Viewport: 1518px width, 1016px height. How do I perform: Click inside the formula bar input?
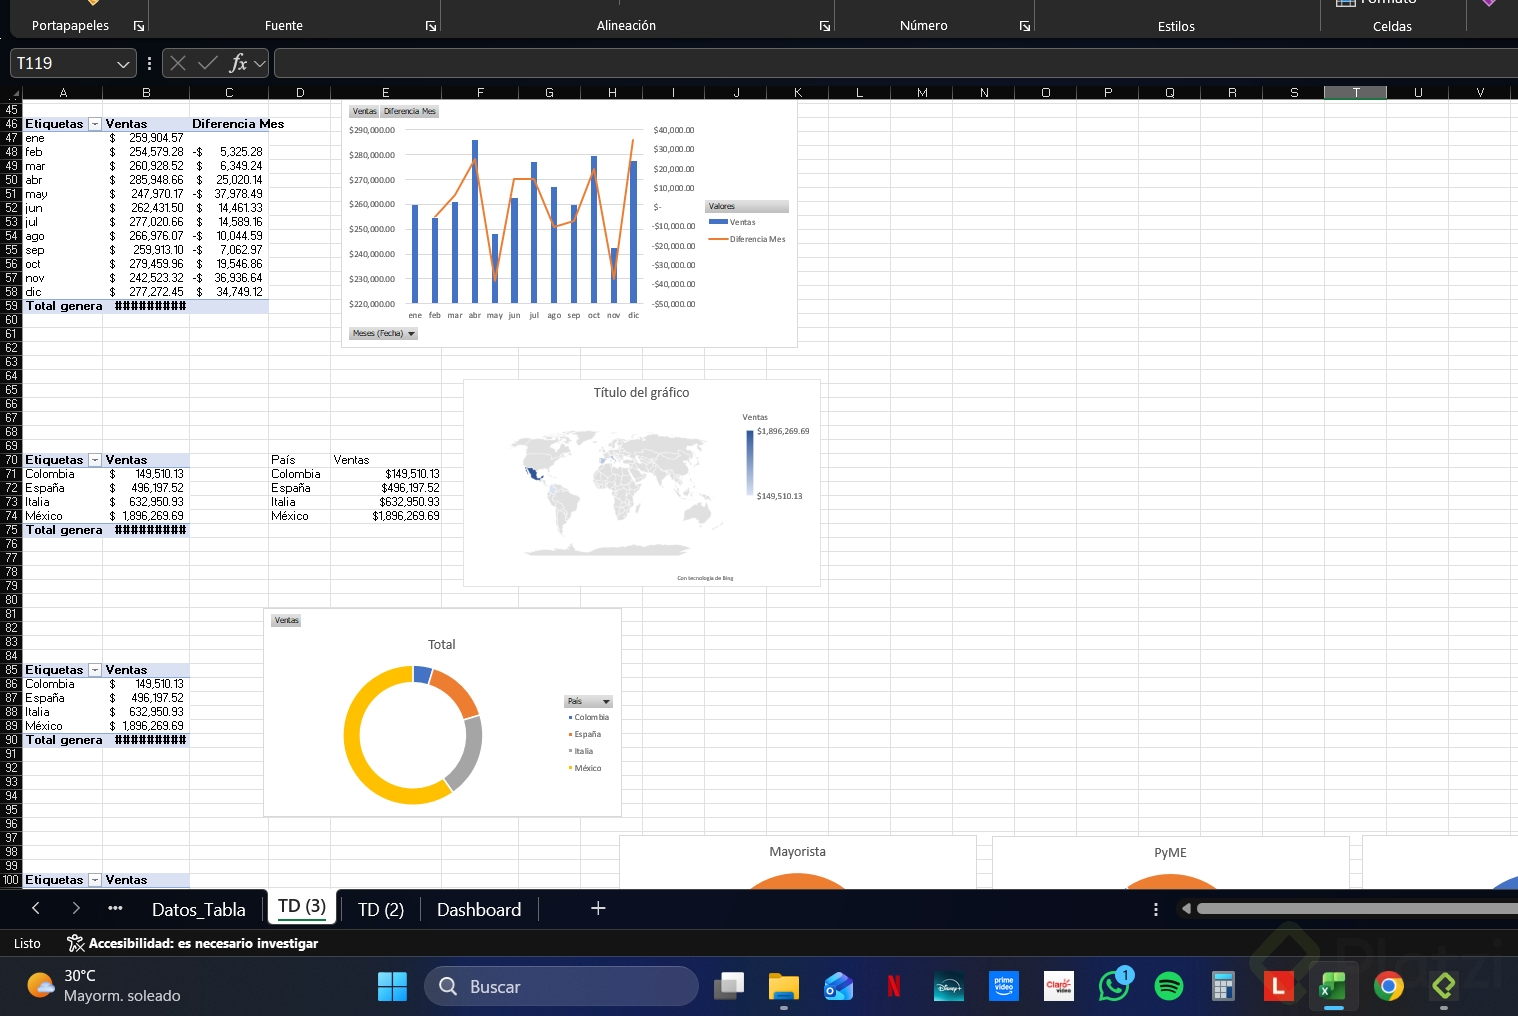[894, 64]
